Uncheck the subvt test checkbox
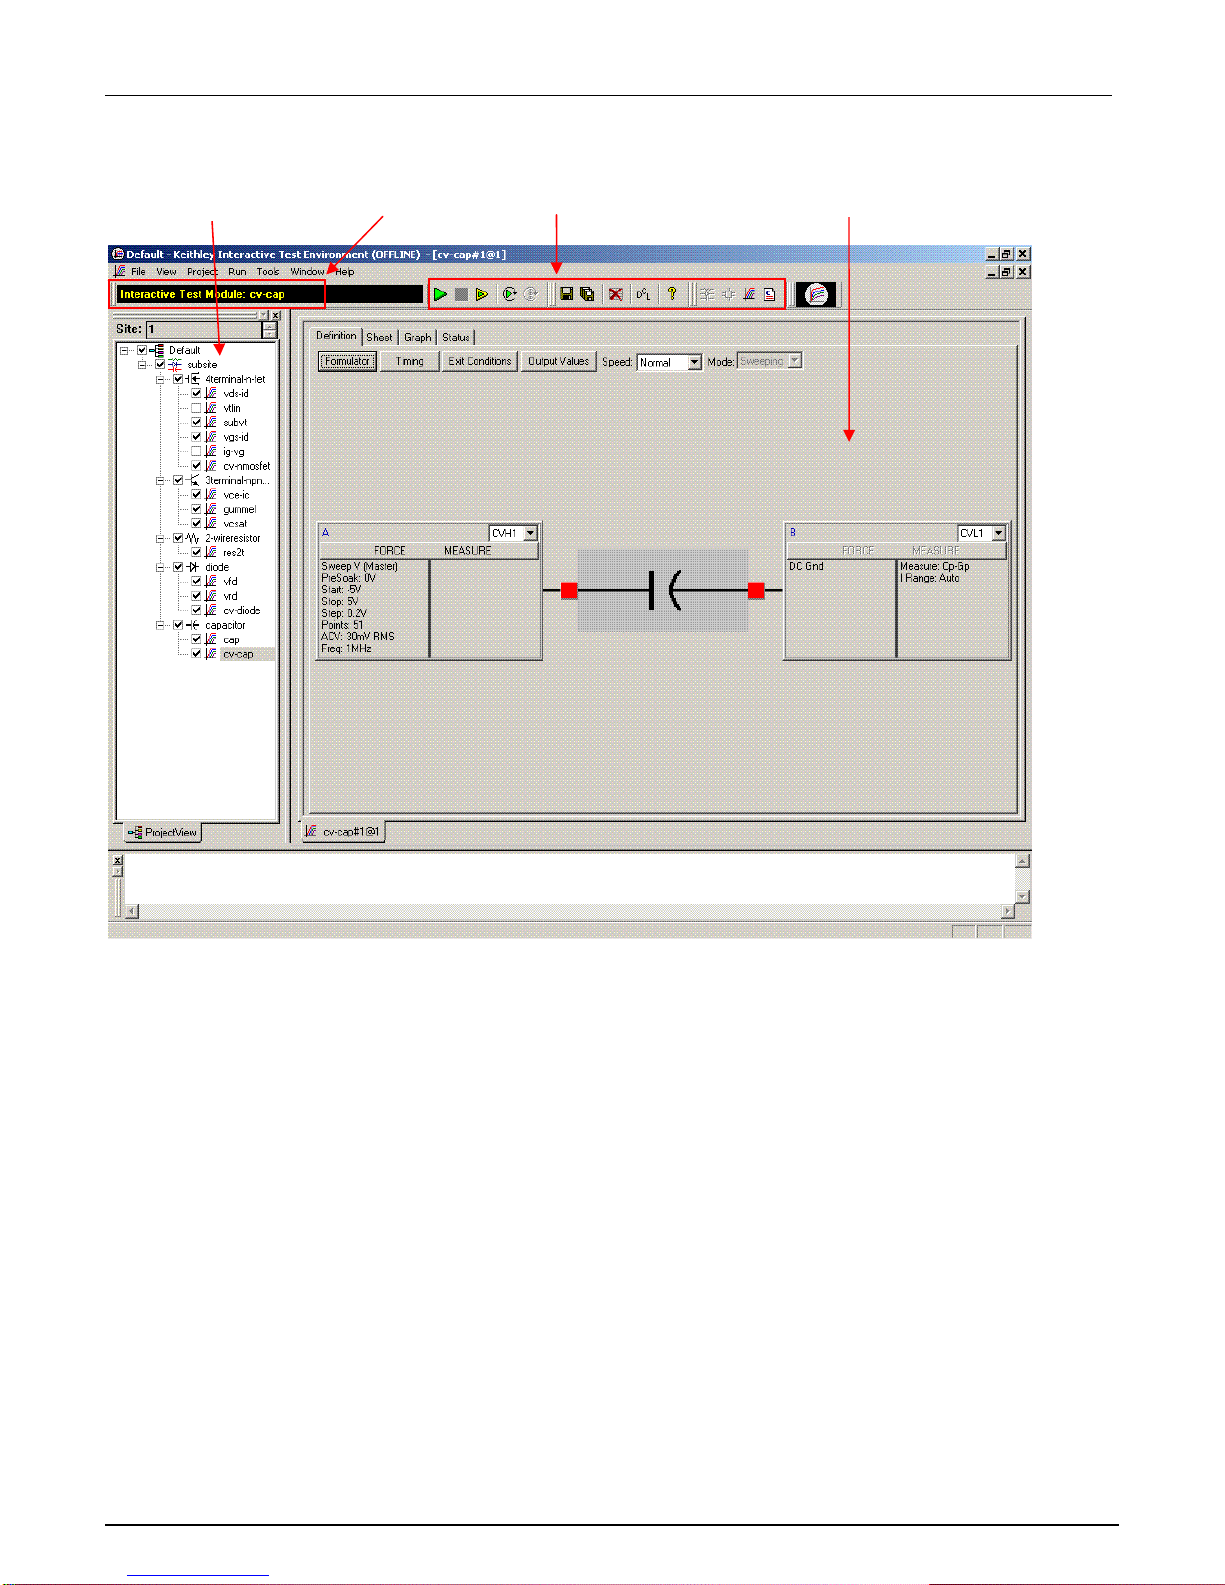This screenshot has width=1225, height=1585. pos(196,423)
